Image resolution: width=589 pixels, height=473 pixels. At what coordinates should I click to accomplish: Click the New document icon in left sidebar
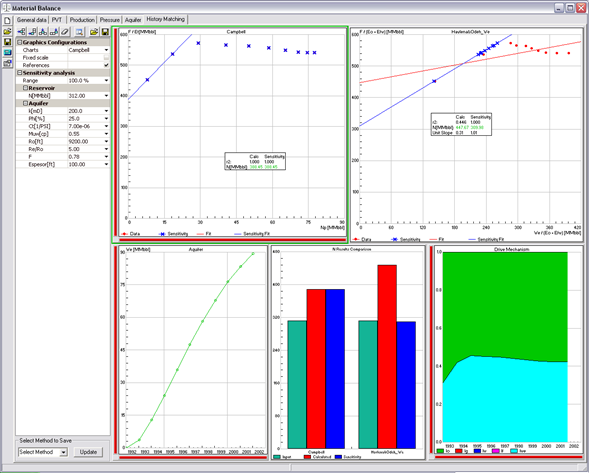[7, 20]
